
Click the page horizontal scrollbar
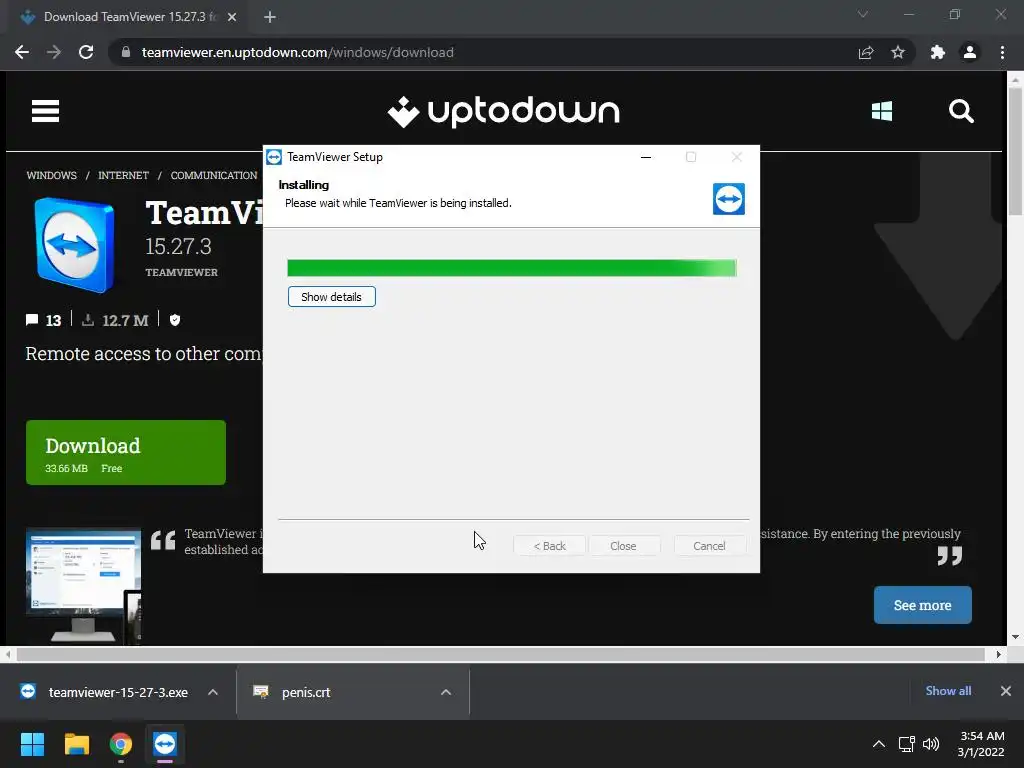pos(500,654)
